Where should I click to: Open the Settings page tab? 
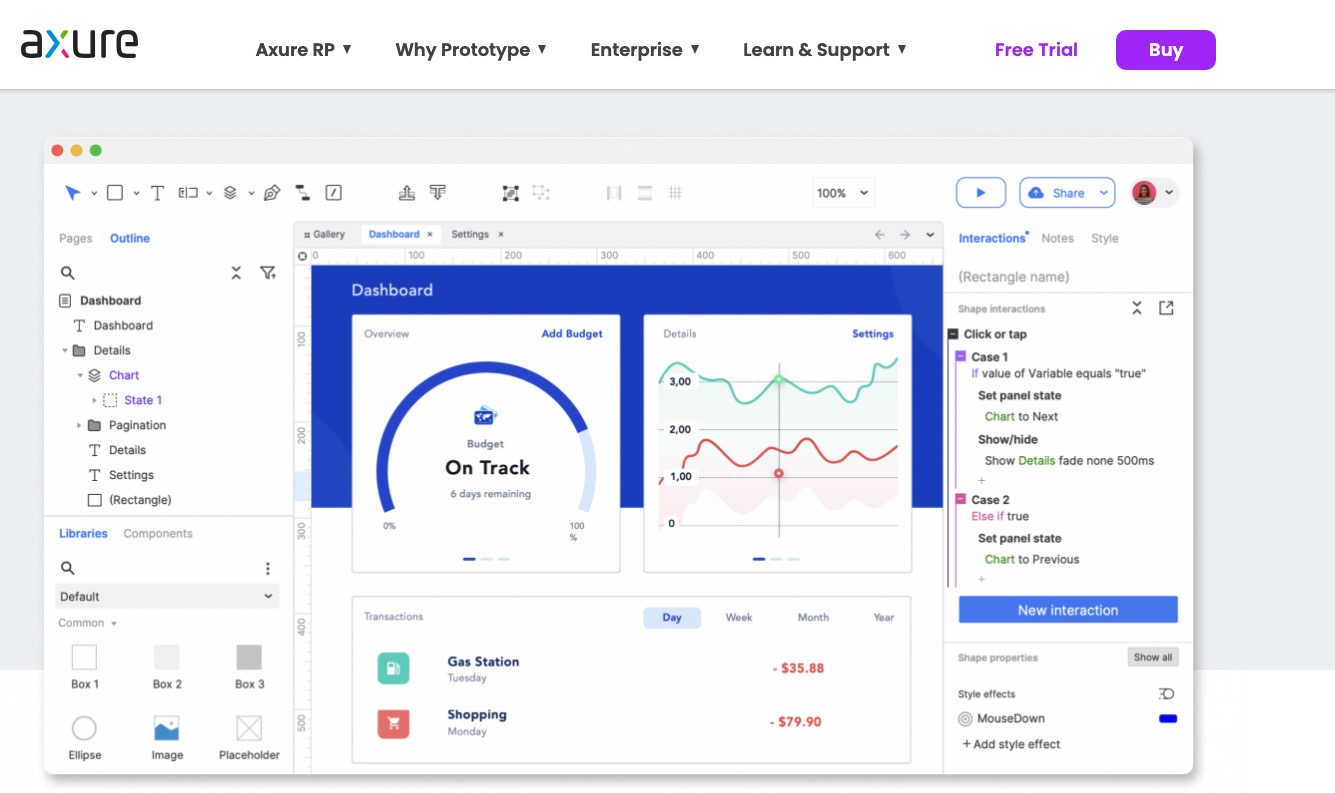tap(469, 234)
